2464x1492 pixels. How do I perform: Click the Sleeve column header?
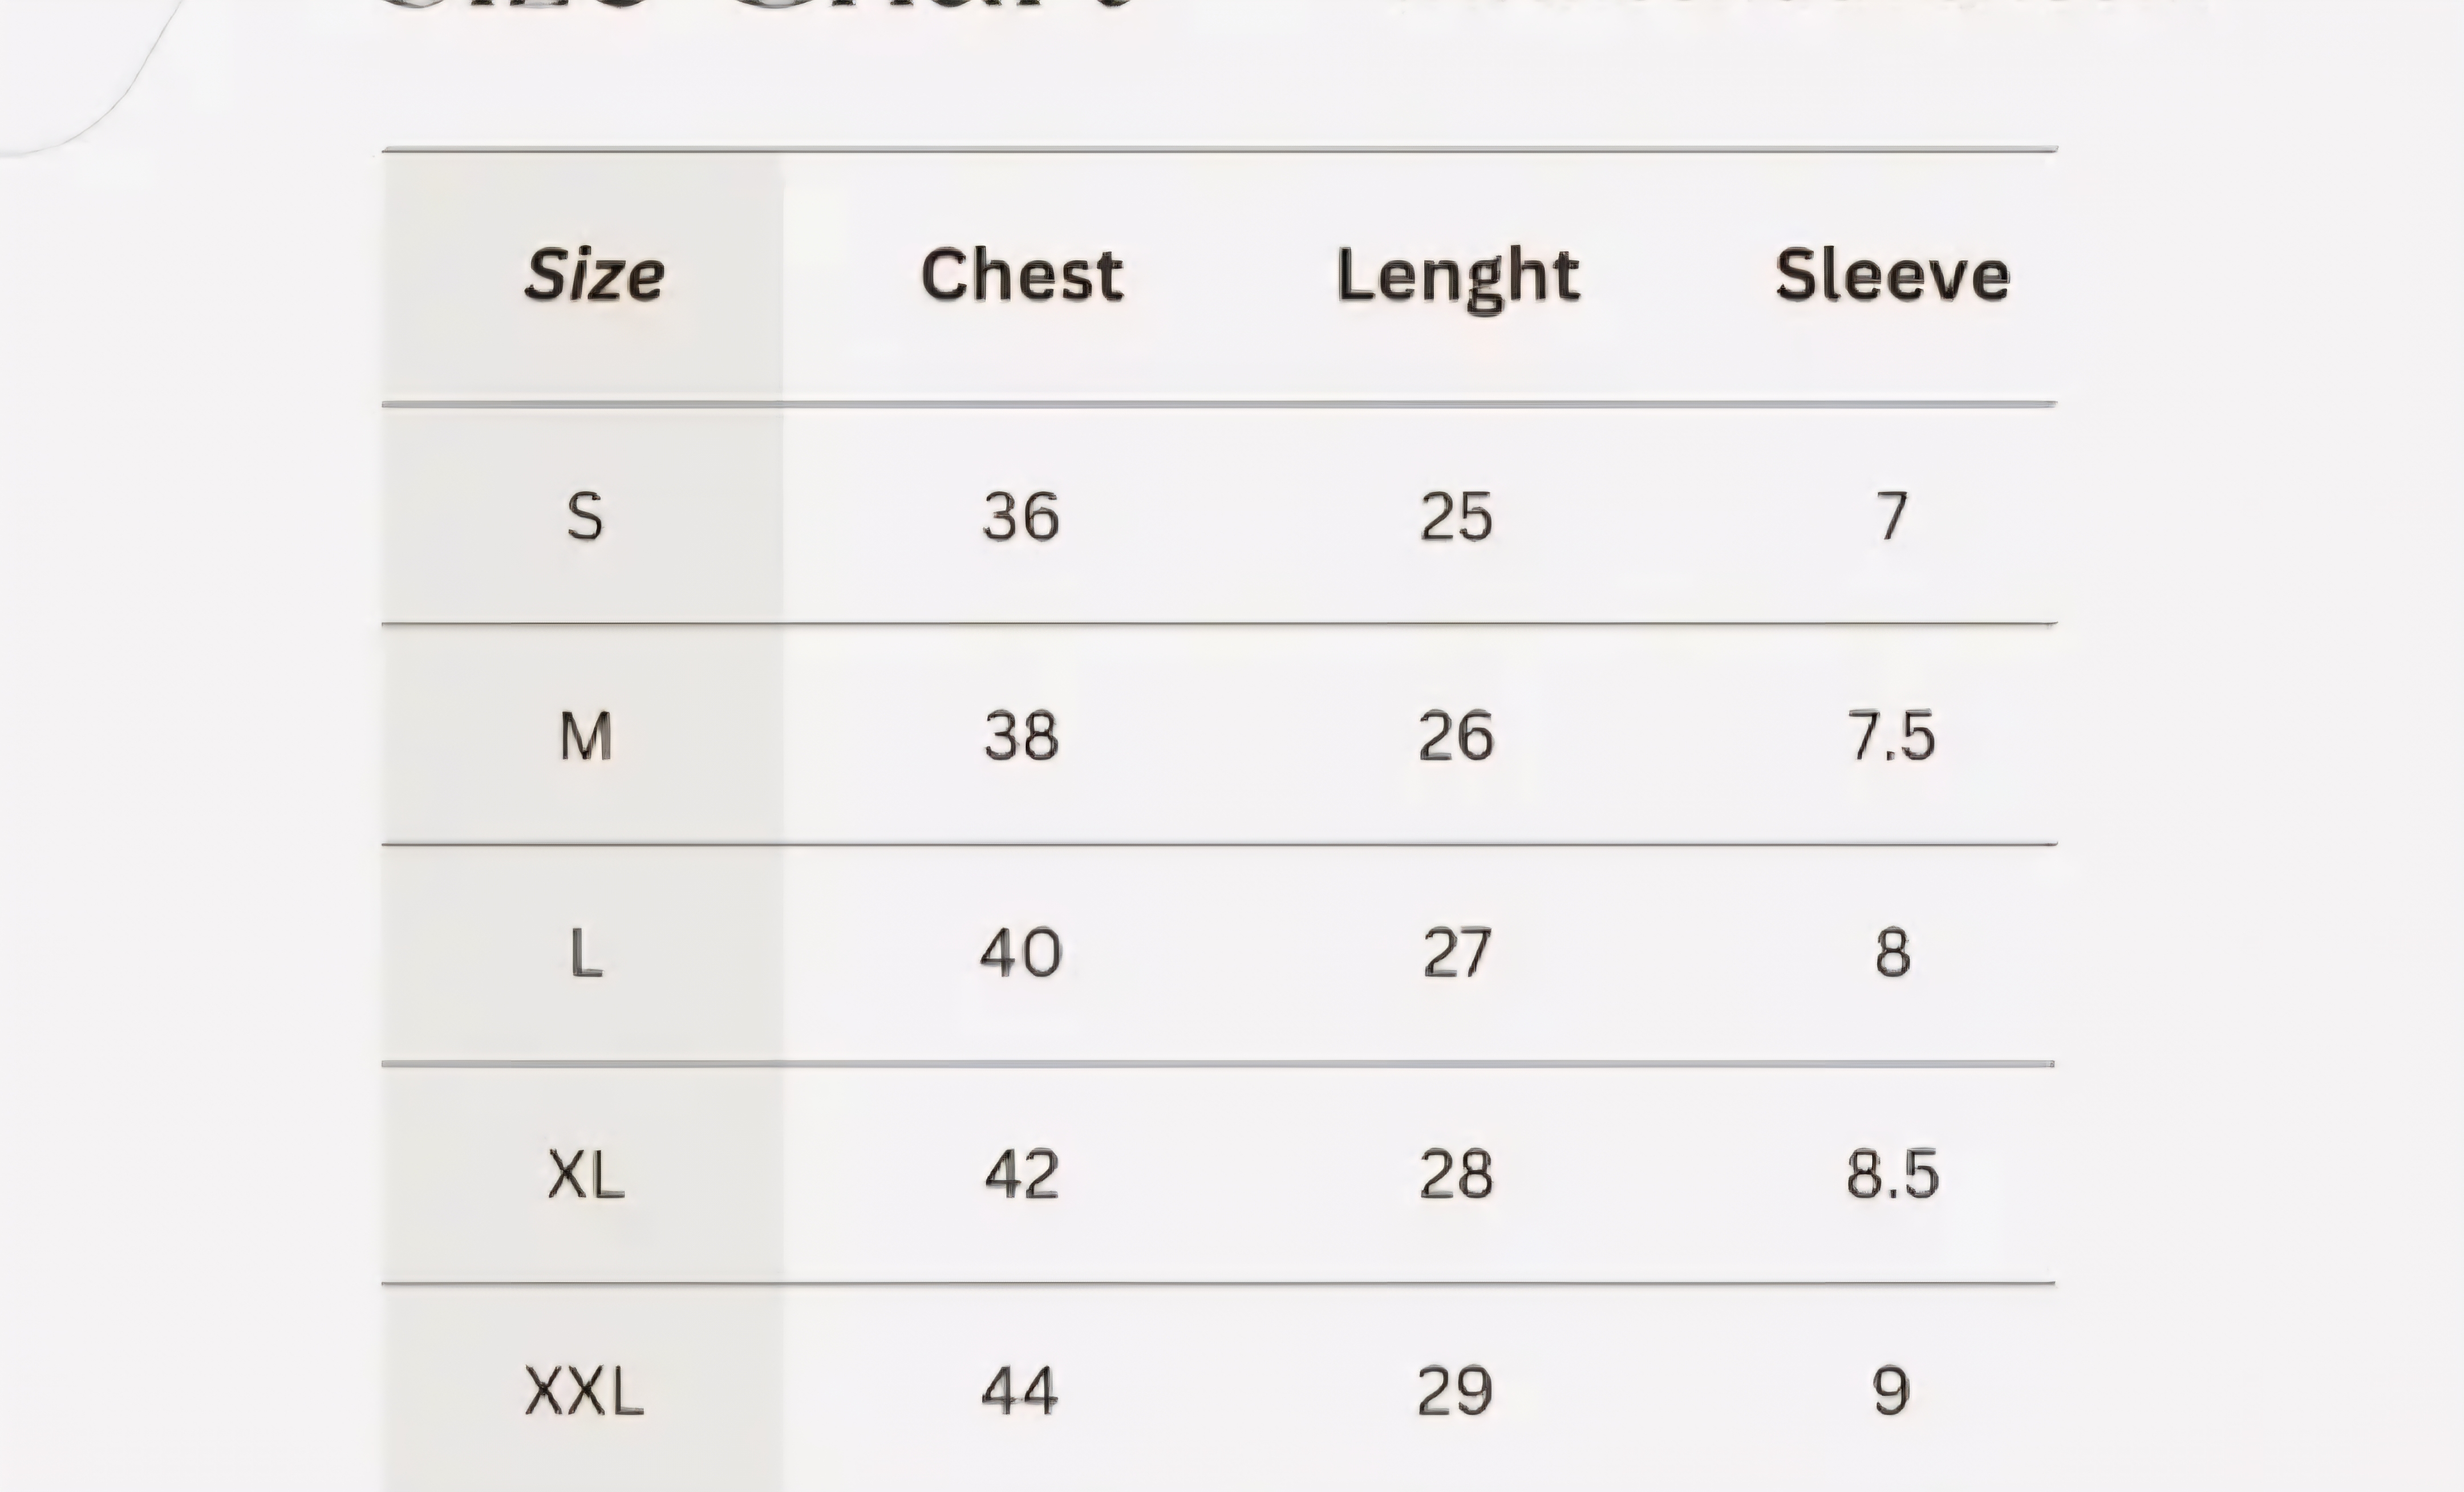coord(1892,275)
